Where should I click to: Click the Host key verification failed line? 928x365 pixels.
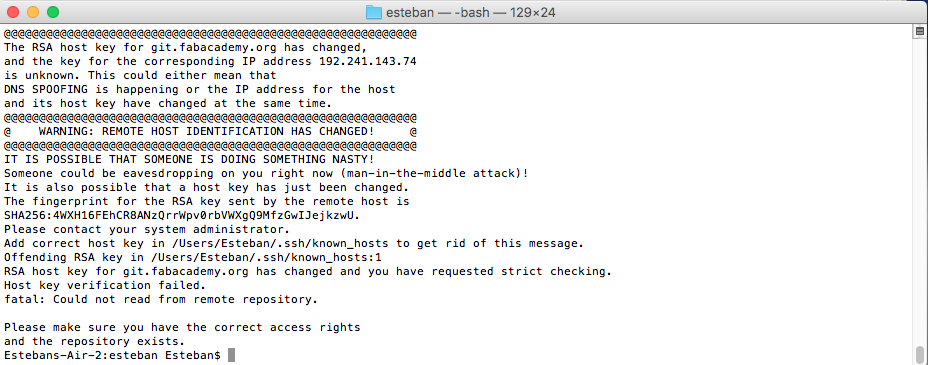coord(105,285)
